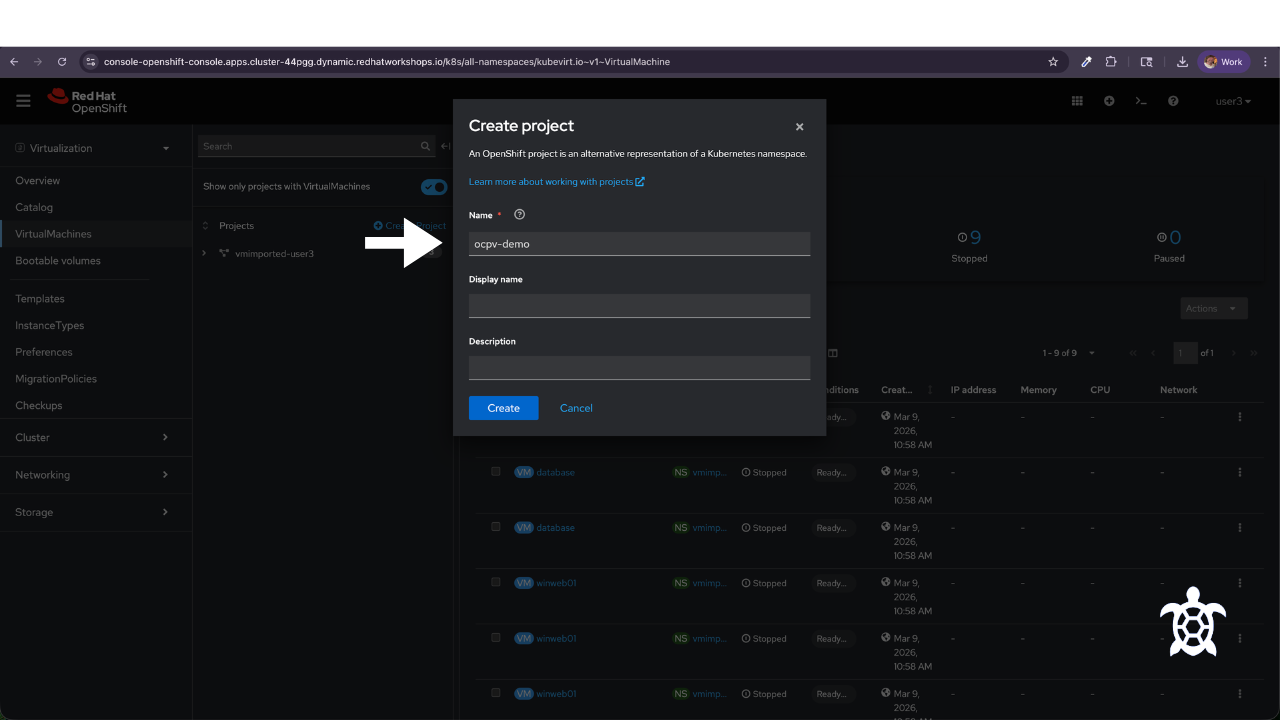Click the browser back arrow

pyautogui.click(x=14, y=62)
